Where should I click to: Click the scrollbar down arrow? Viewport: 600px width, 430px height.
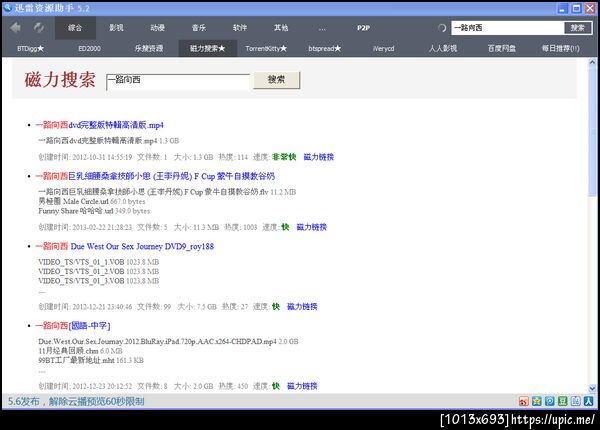tap(592, 388)
